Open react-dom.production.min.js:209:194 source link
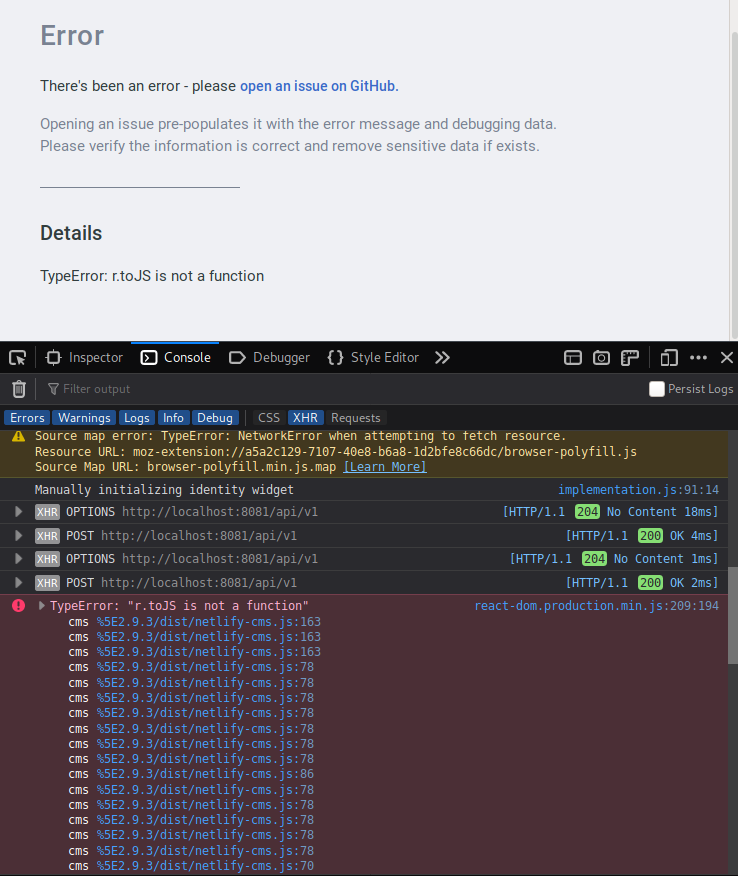Viewport: 738px width, 876px height. [x=597, y=606]
